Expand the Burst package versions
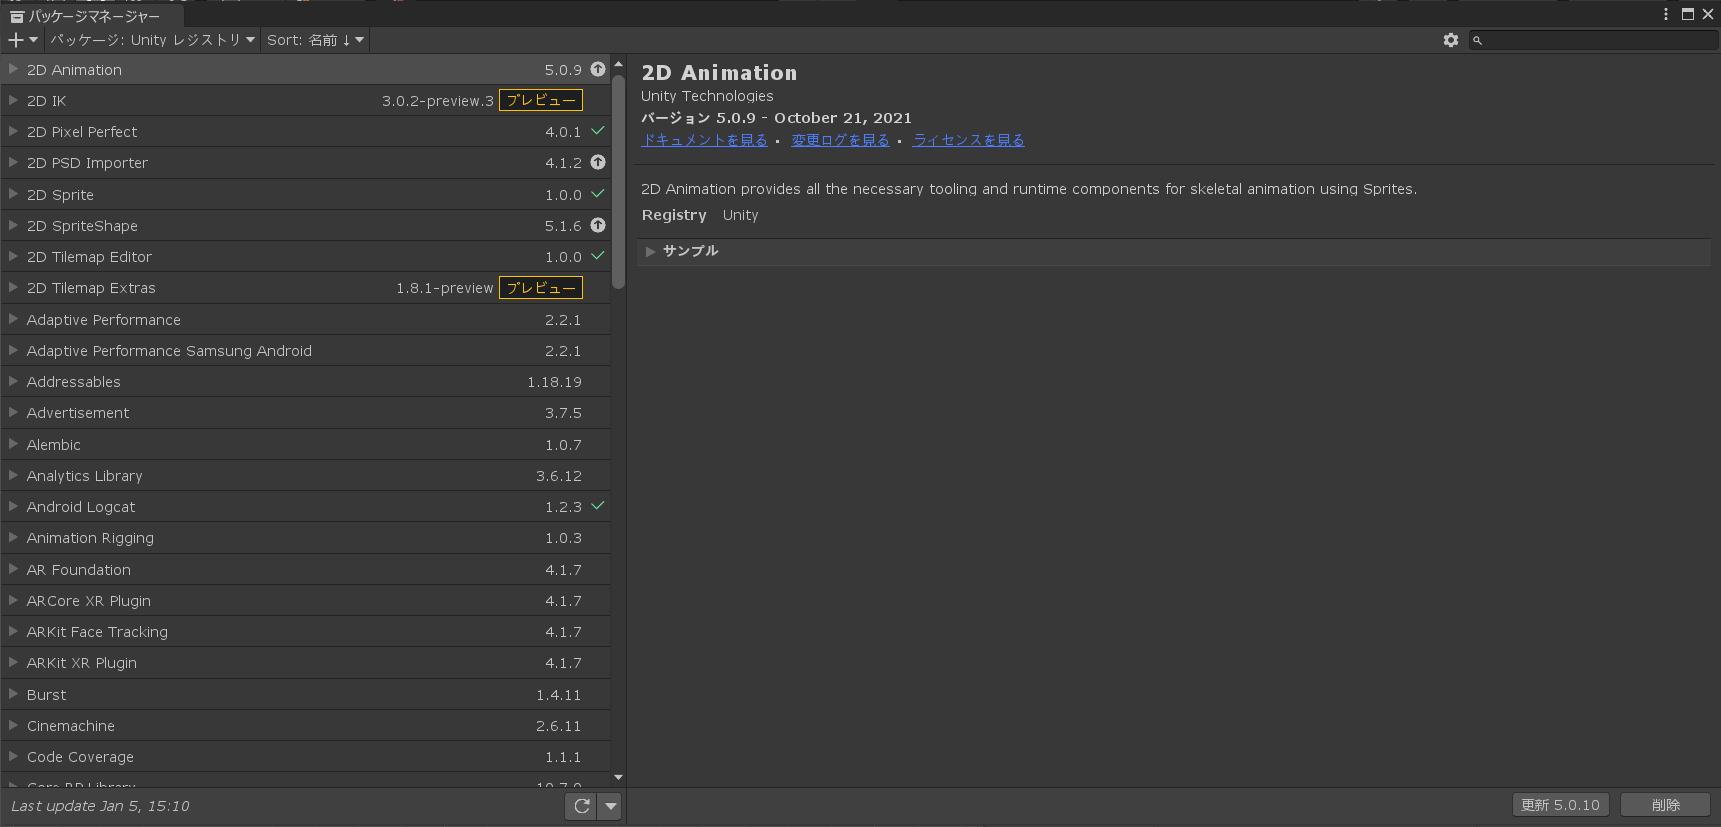Screen dimensions: 1721x827 click(x=13, y=694)
